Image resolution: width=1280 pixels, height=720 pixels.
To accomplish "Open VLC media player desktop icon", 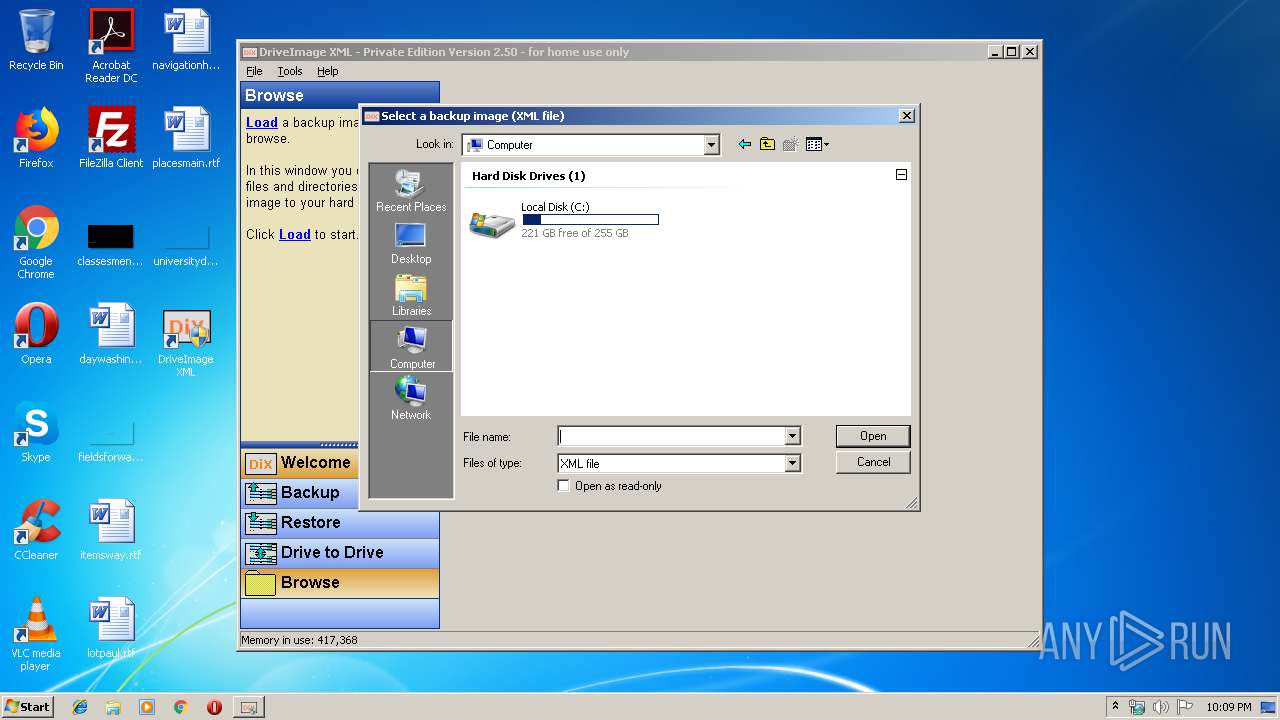I will [x=36, y=634].
